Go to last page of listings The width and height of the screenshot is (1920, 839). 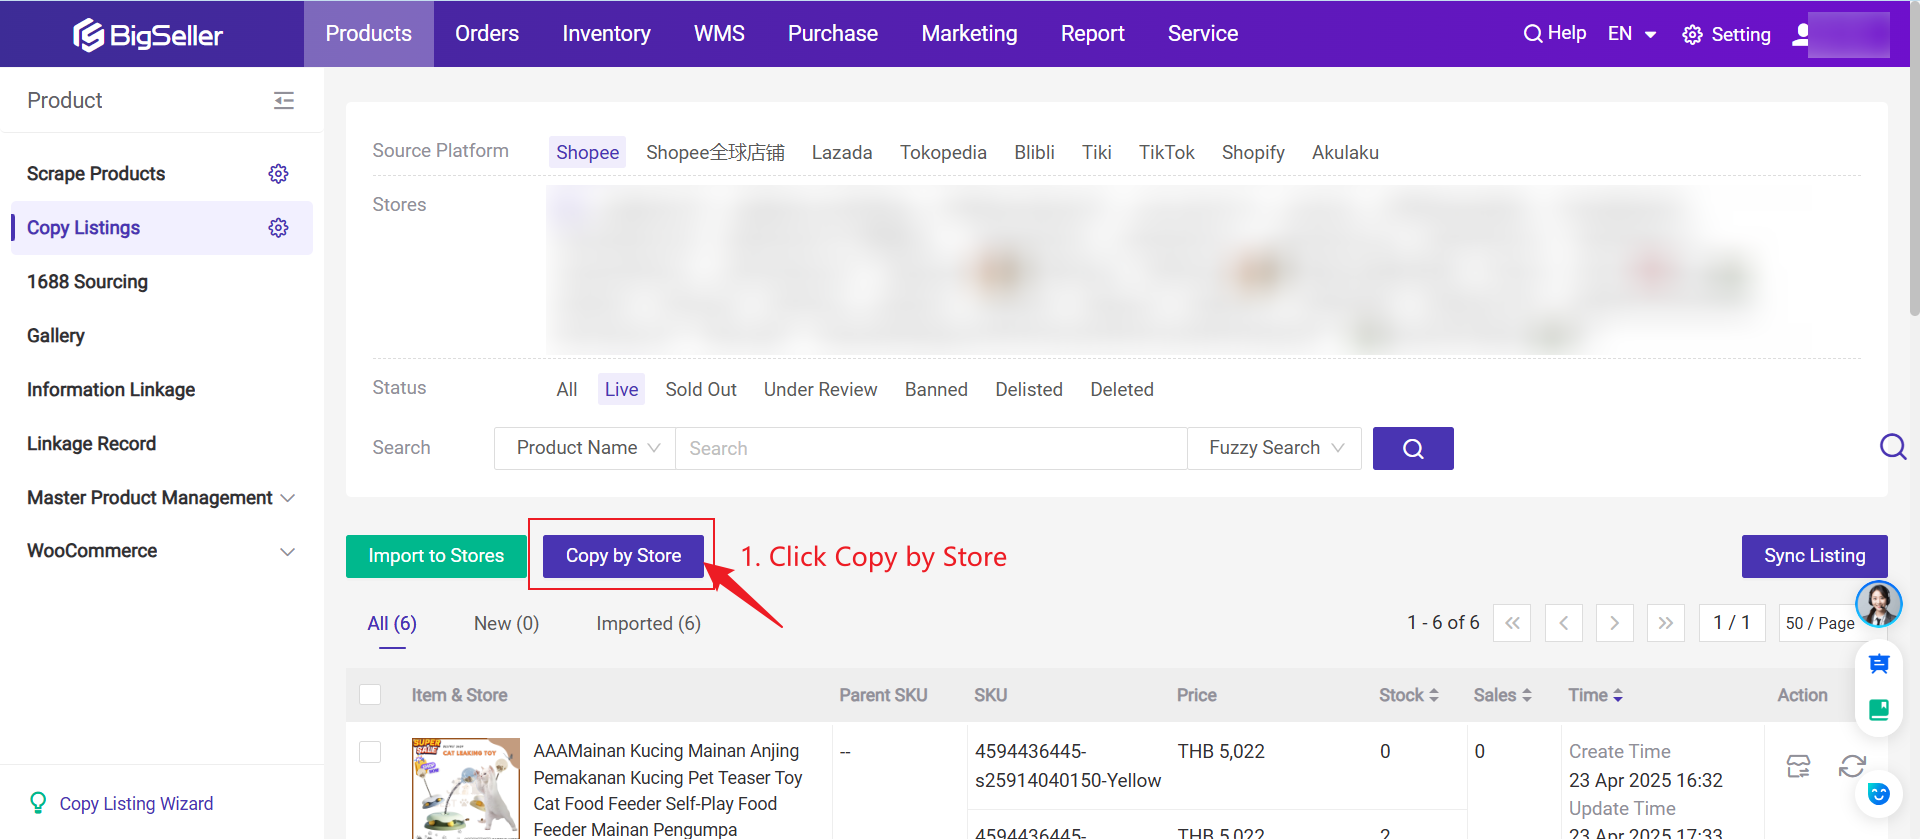coord(1665,623)
